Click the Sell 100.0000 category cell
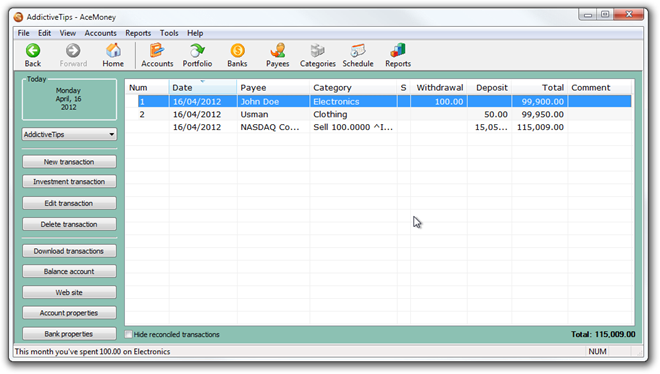660x374 pixels. point(353,127)
